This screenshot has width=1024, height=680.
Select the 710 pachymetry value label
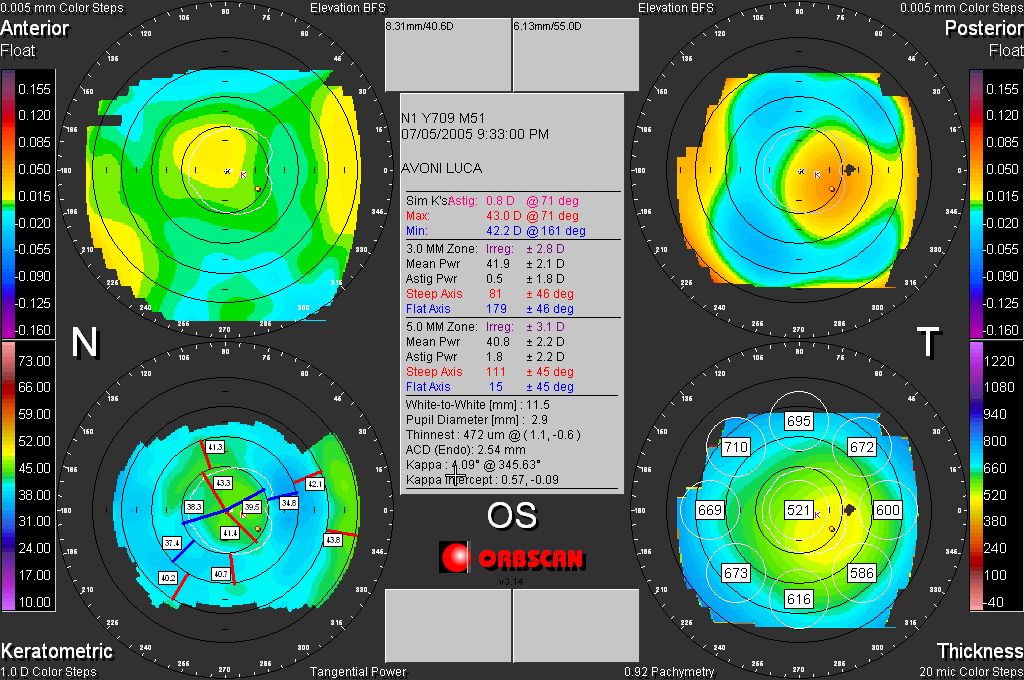click(736, 447)
